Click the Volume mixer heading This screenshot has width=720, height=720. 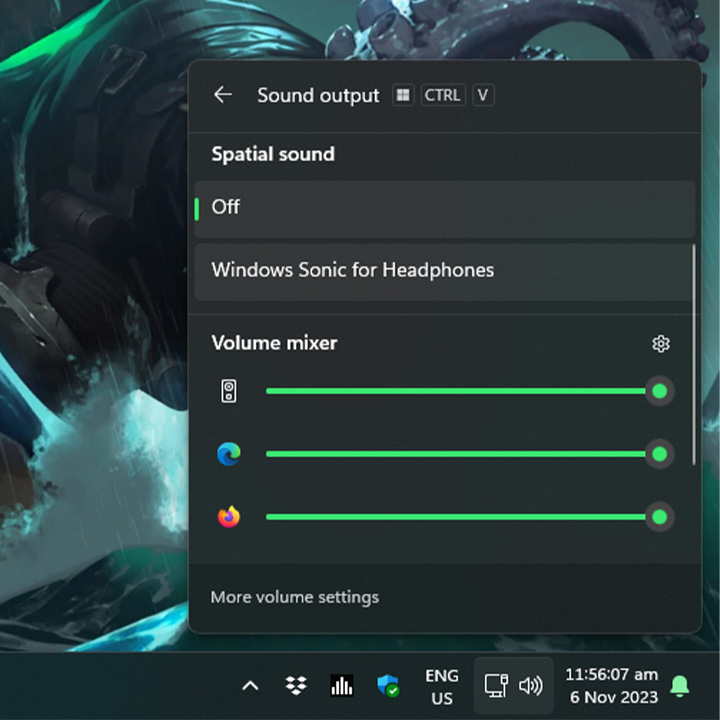pyautogui.click(x=275, y=343)
